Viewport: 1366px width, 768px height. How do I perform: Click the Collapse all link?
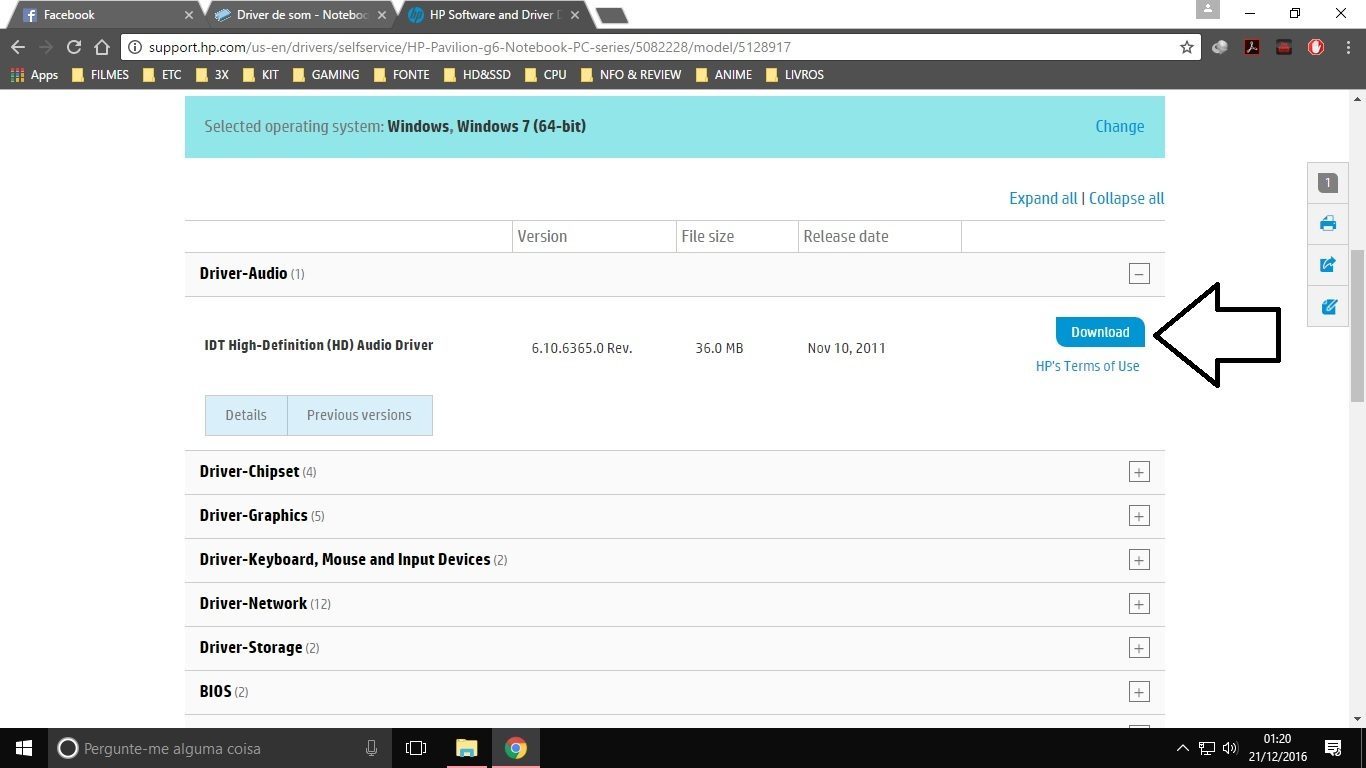point(1126,198)
